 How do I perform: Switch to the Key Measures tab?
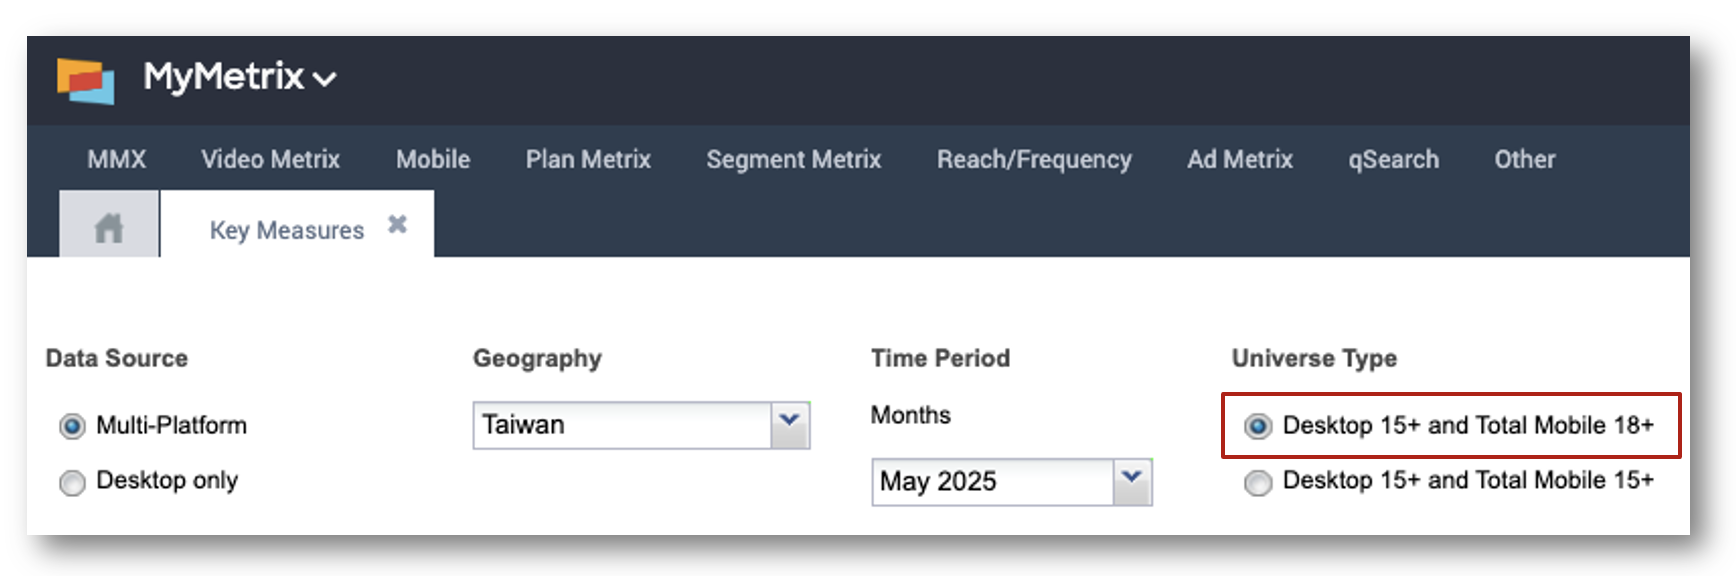[x=287, y=230]
